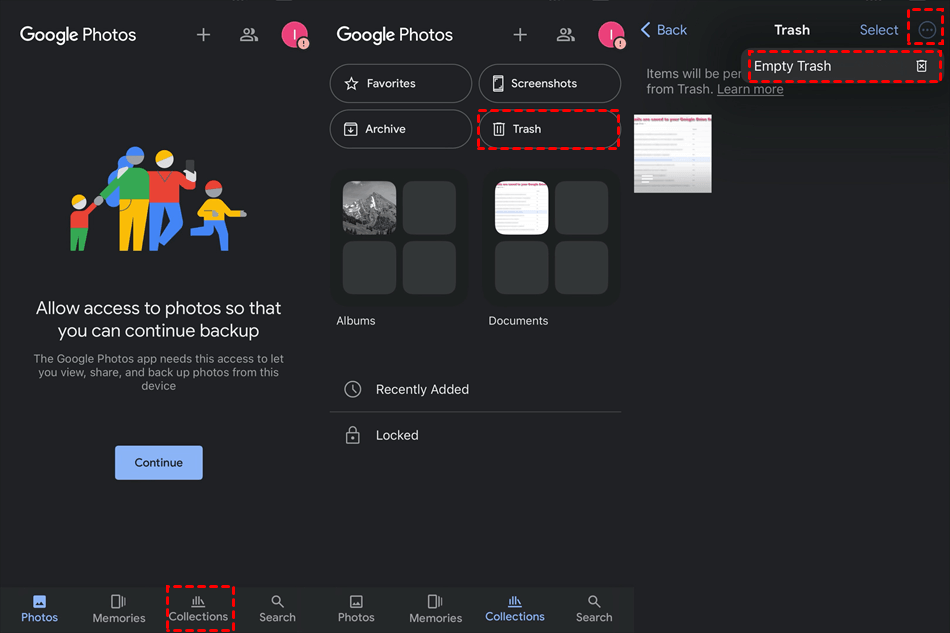Open sharing people icon on first screen
This screenshot has width=950, height=633.
tap(249, 35)
